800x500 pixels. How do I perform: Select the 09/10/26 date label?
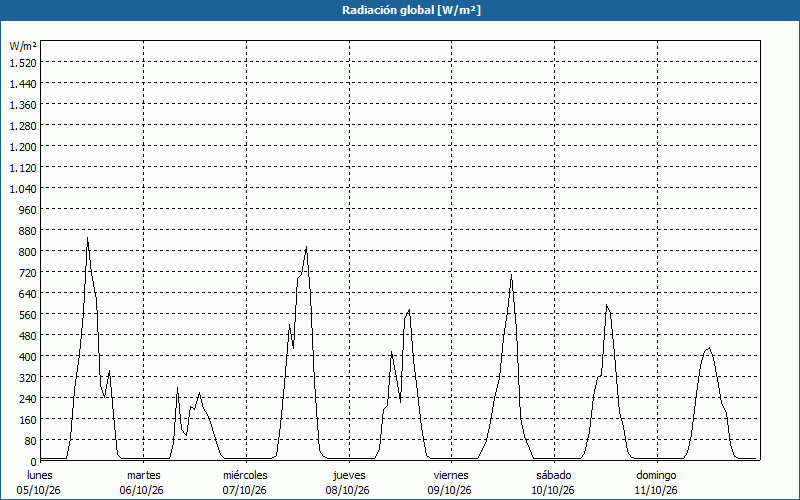click(450, 491)
